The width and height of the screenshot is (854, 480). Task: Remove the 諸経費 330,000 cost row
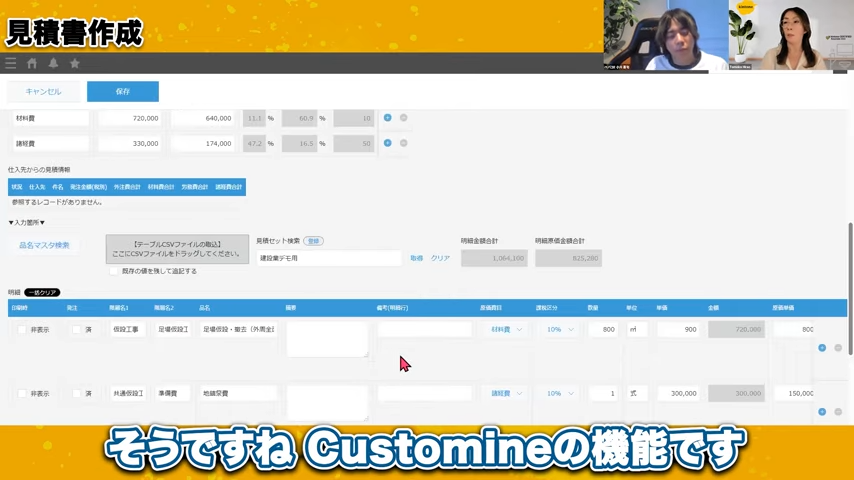(x=404, y=143)
